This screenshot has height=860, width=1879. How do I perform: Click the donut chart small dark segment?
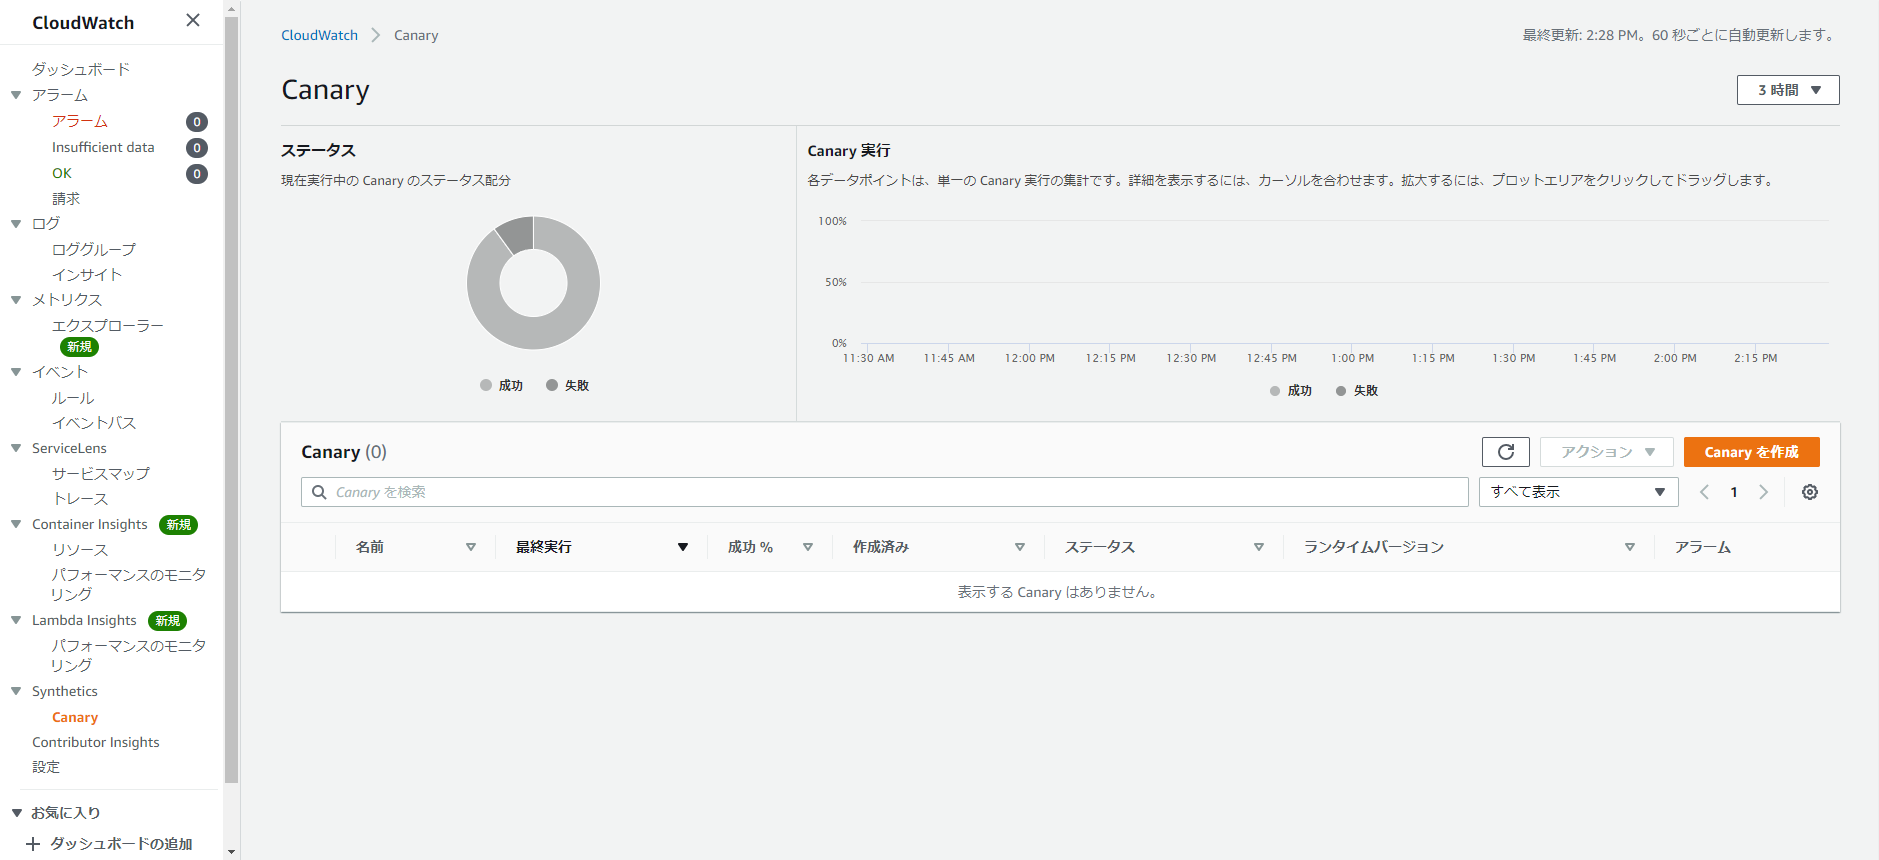[x=519, y=235]
